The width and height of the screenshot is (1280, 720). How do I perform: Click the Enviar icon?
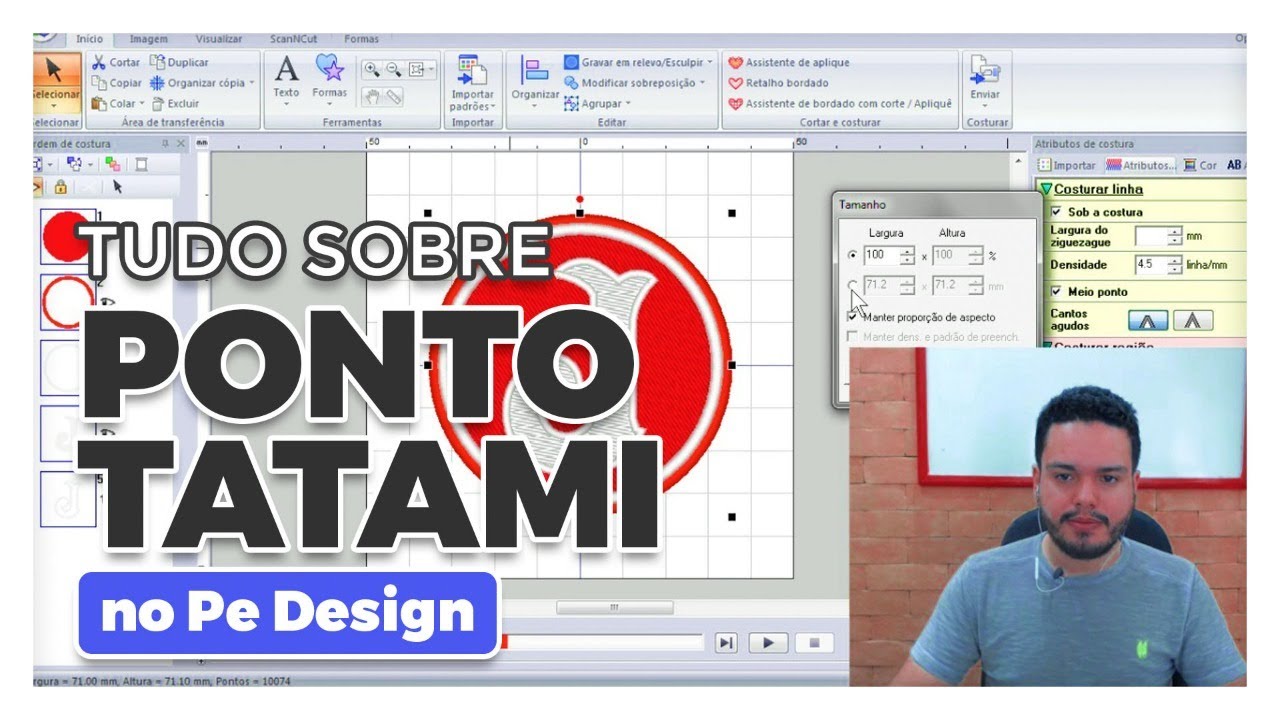click(984, 70)
